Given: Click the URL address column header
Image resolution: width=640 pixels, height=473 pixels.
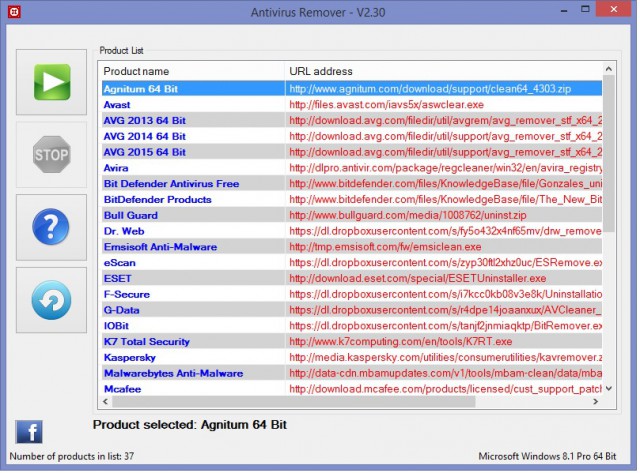Looking at the screenshot, I should pos(444,71).
